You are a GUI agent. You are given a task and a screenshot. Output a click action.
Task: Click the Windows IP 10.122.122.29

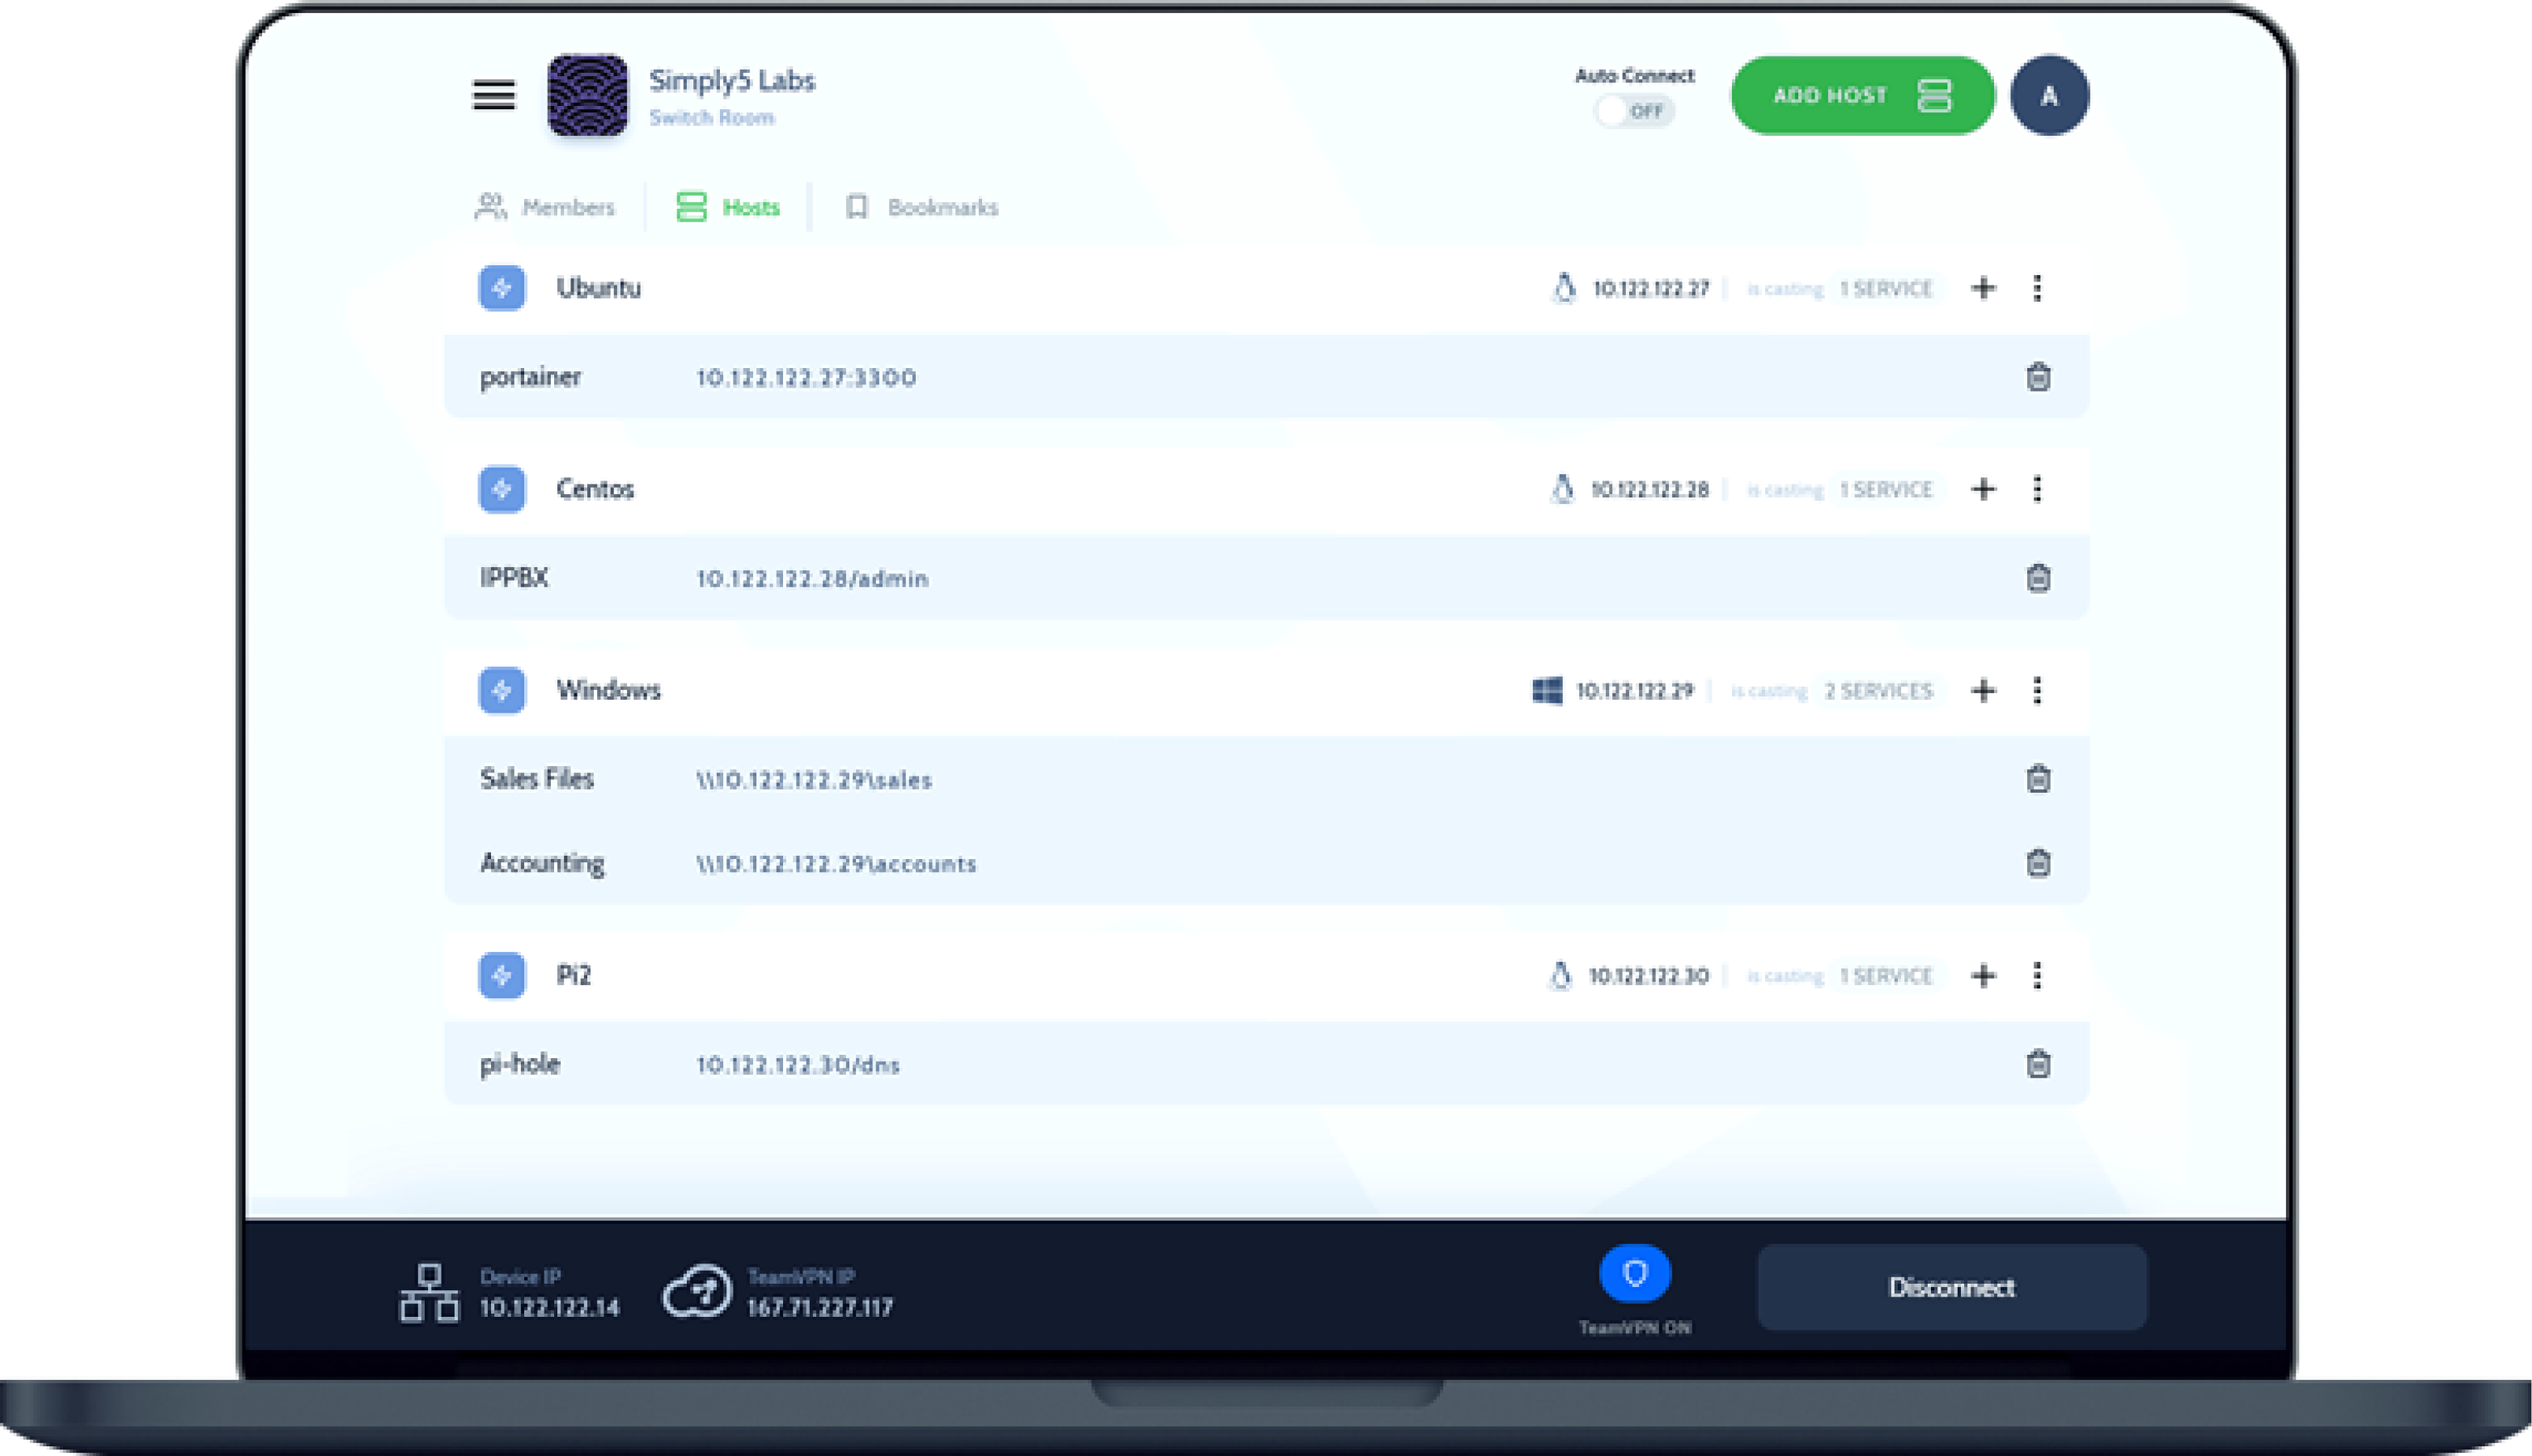[x=1635, y=691]
